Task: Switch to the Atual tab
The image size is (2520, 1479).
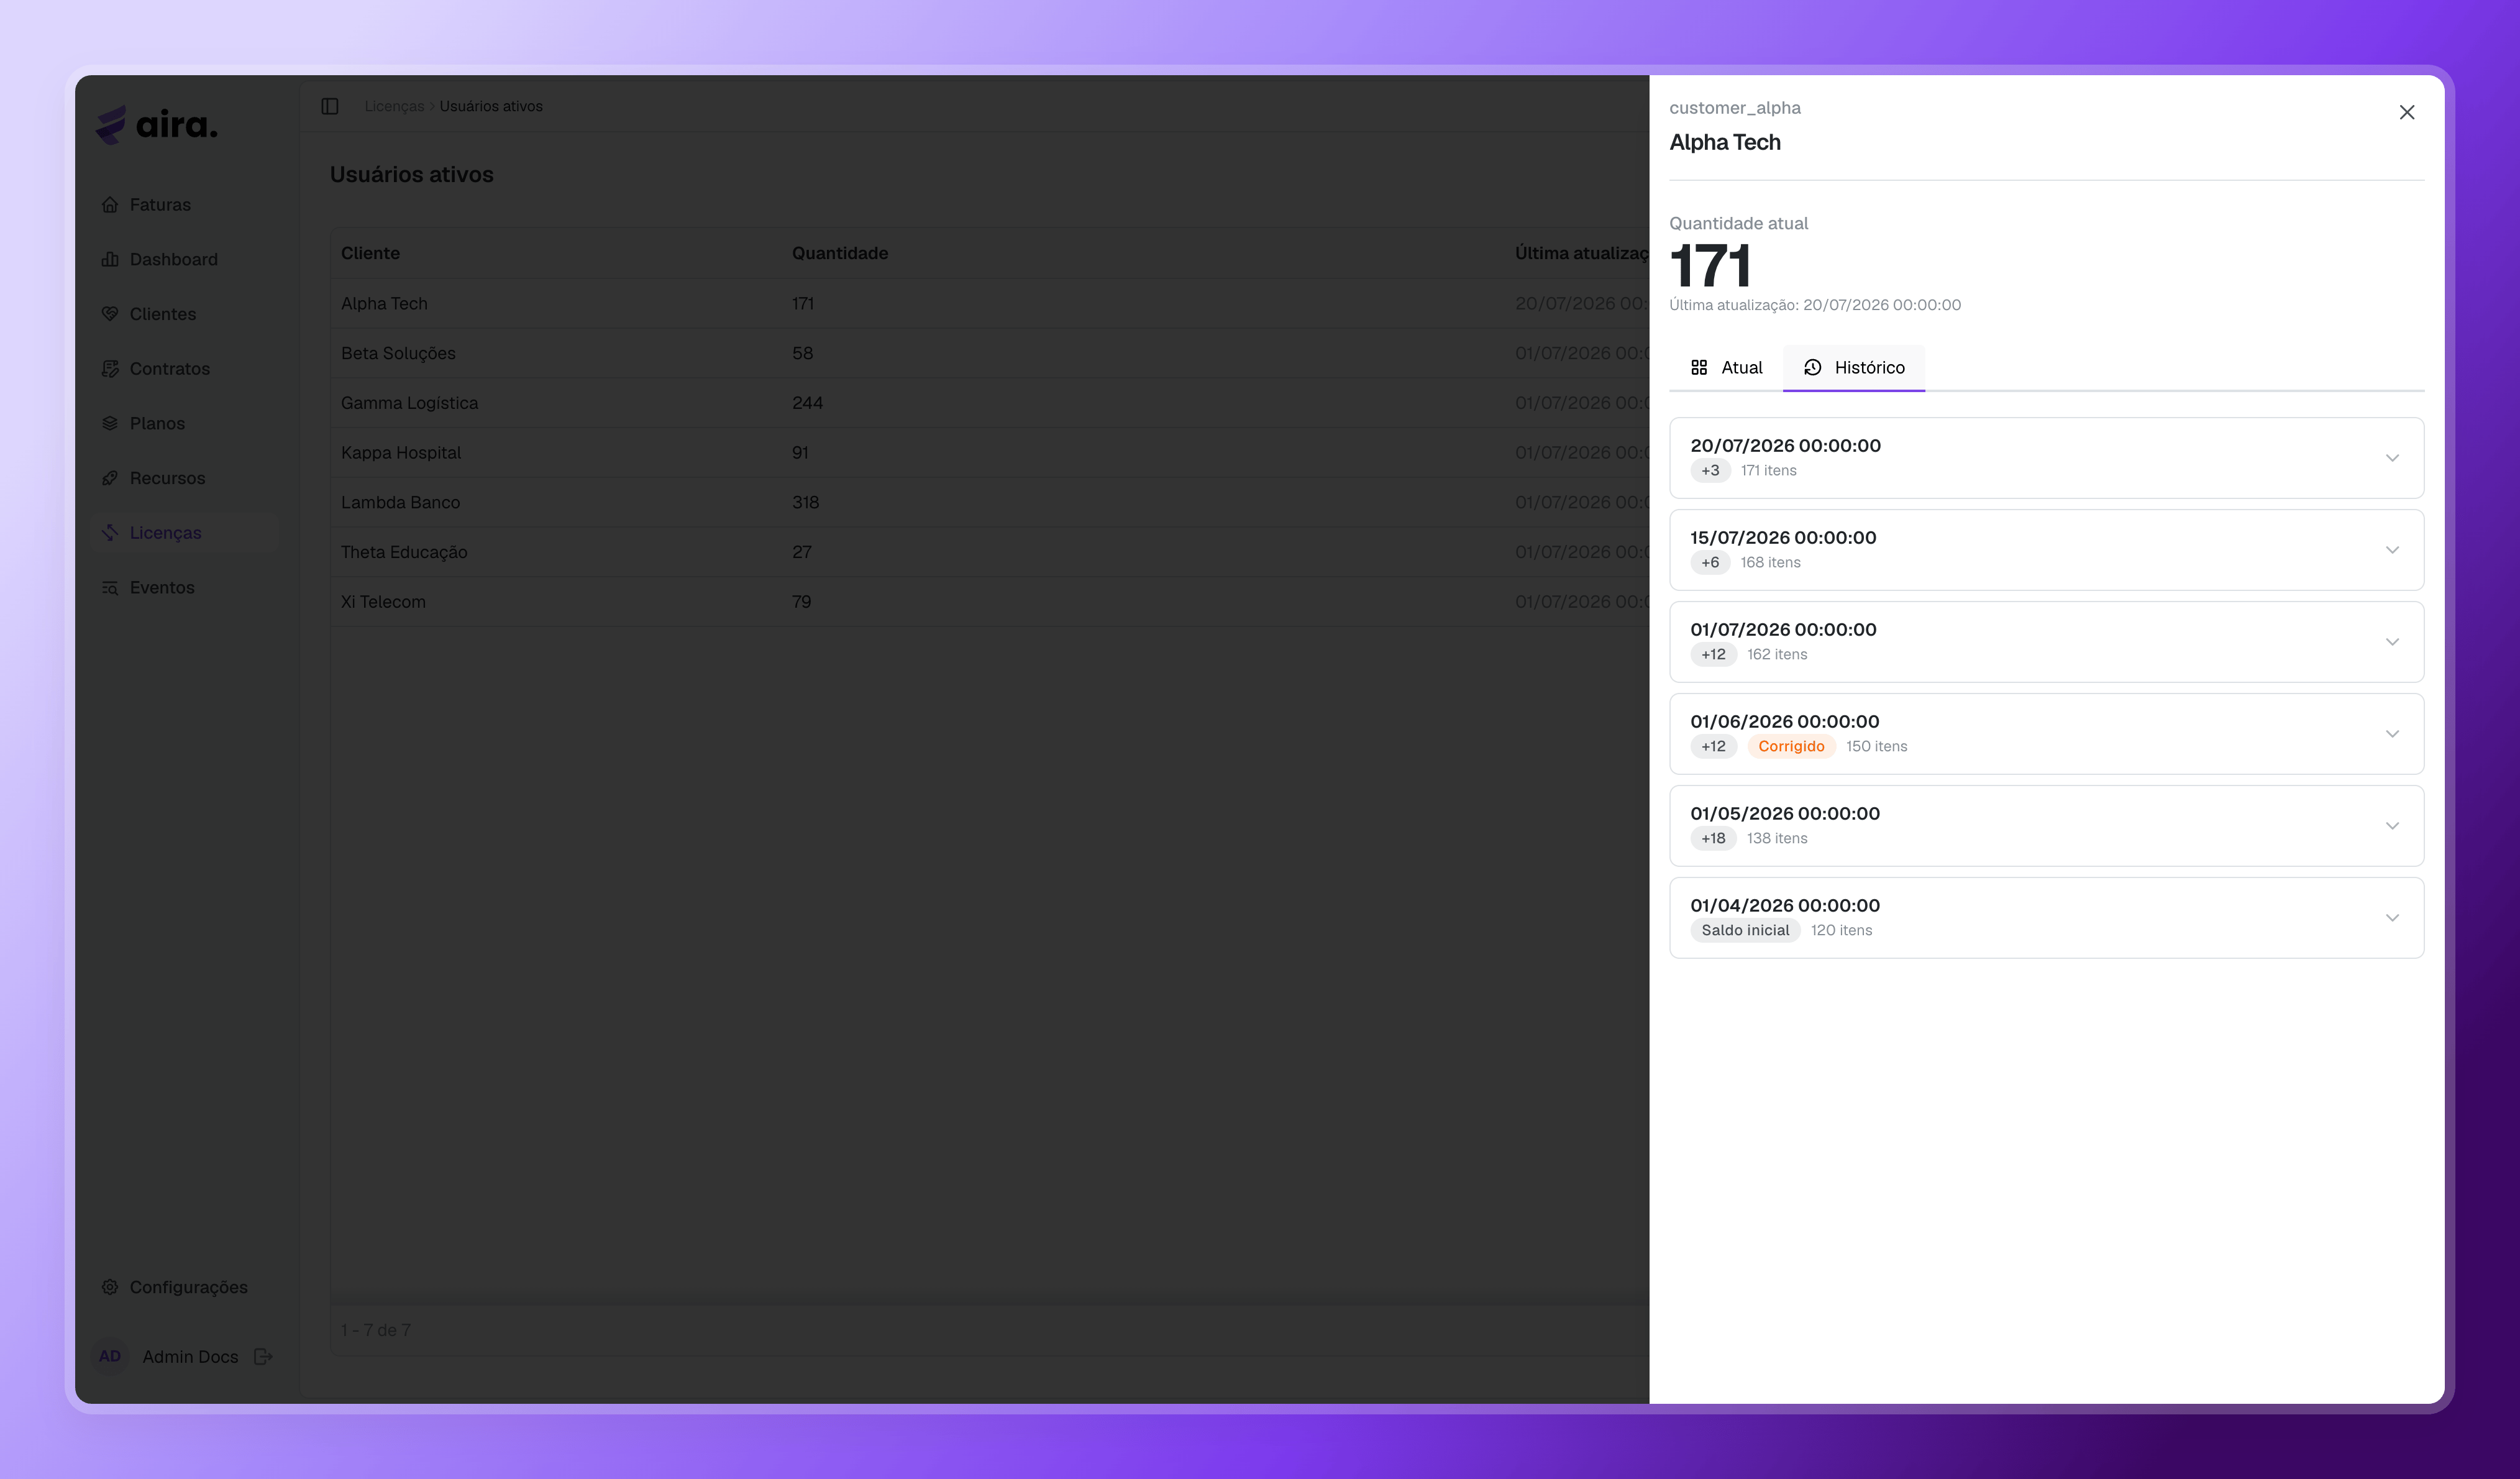Action: [1726, 368]
